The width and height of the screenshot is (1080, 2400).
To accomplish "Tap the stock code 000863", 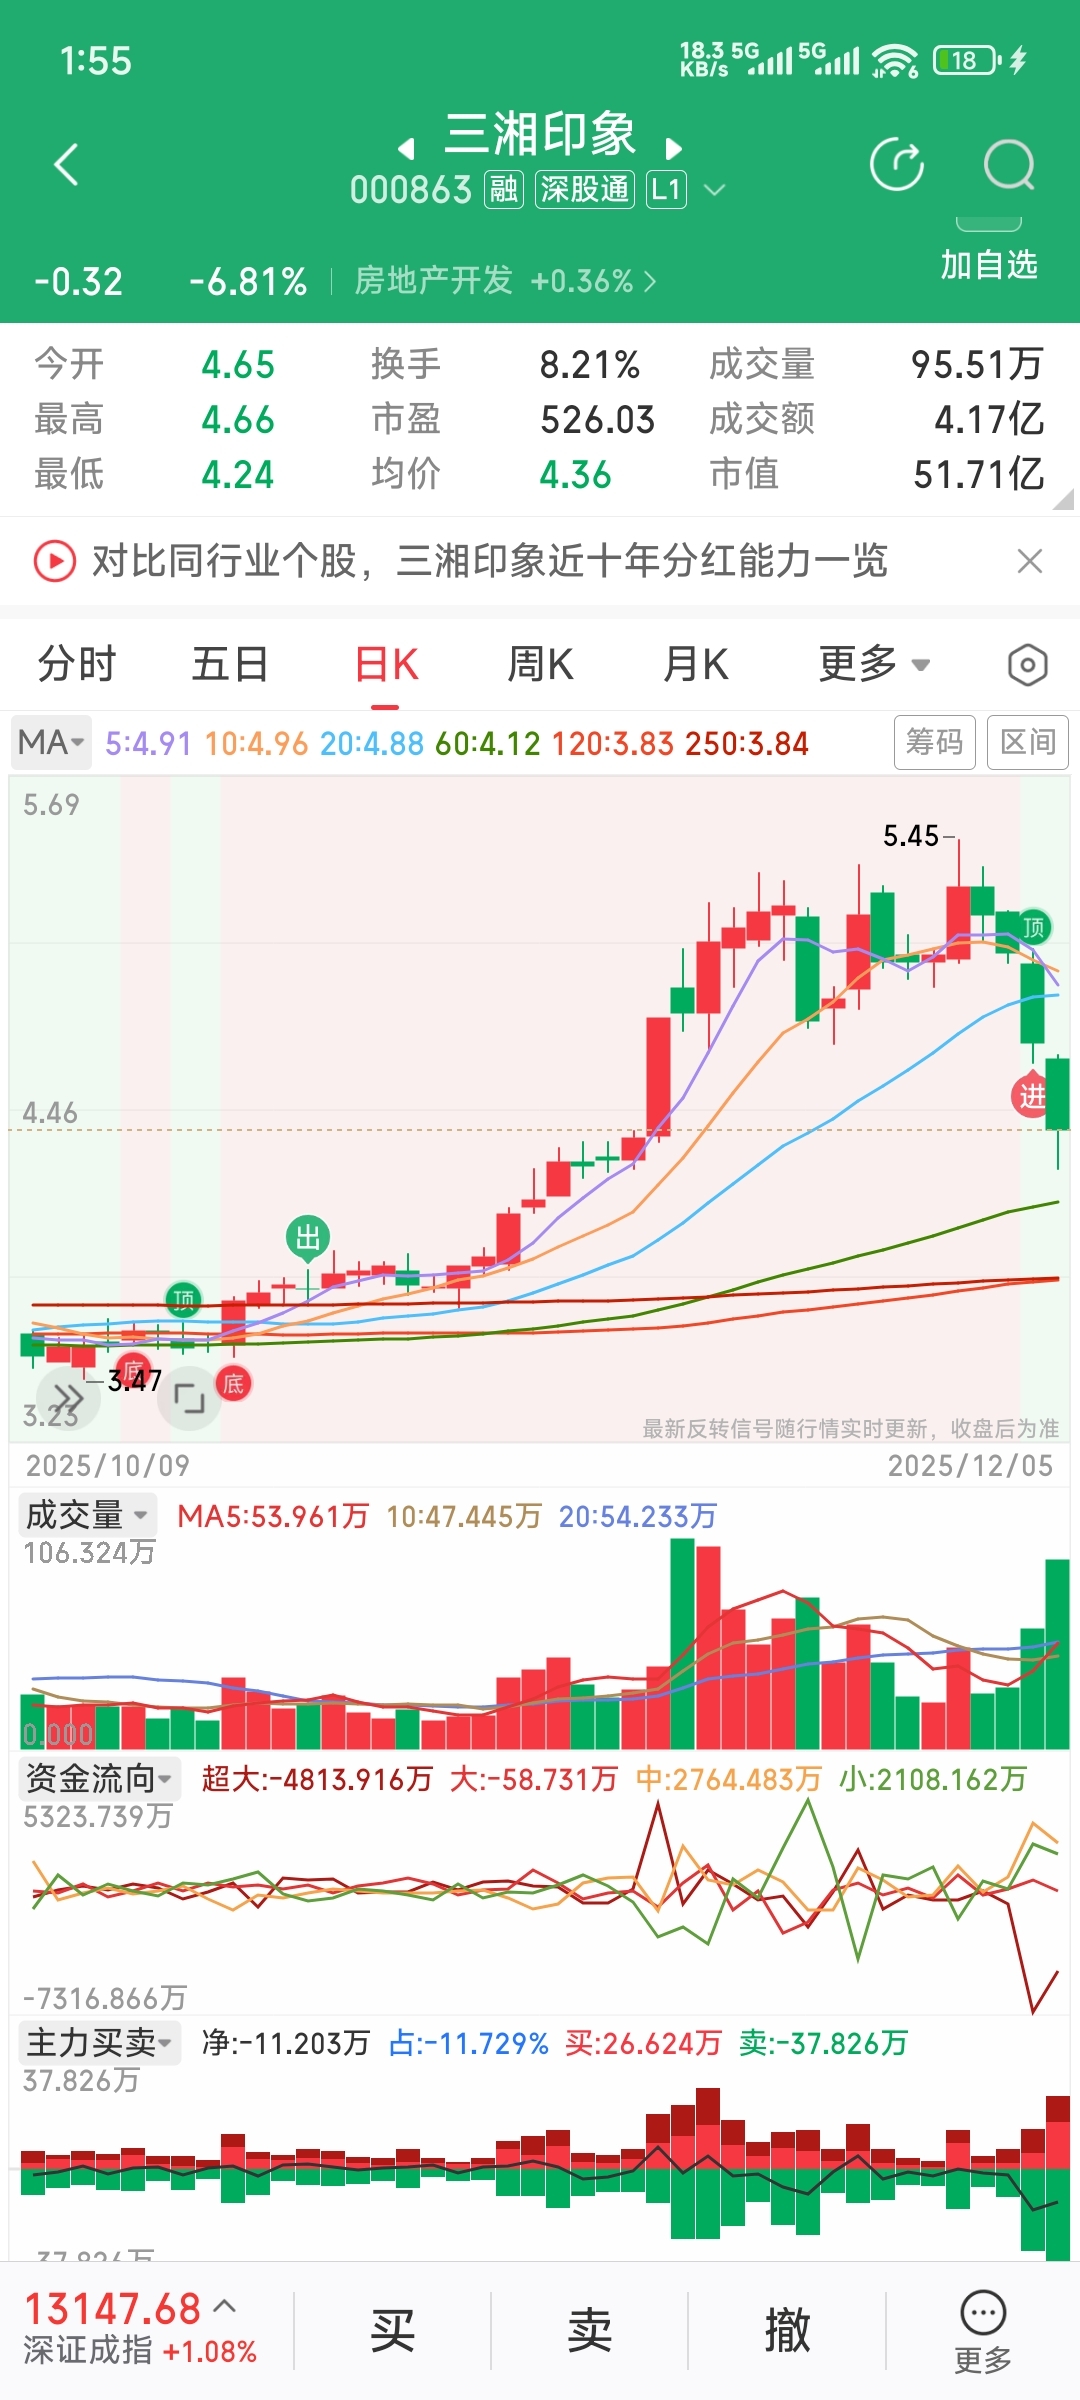I will click(x=410, y=190).
